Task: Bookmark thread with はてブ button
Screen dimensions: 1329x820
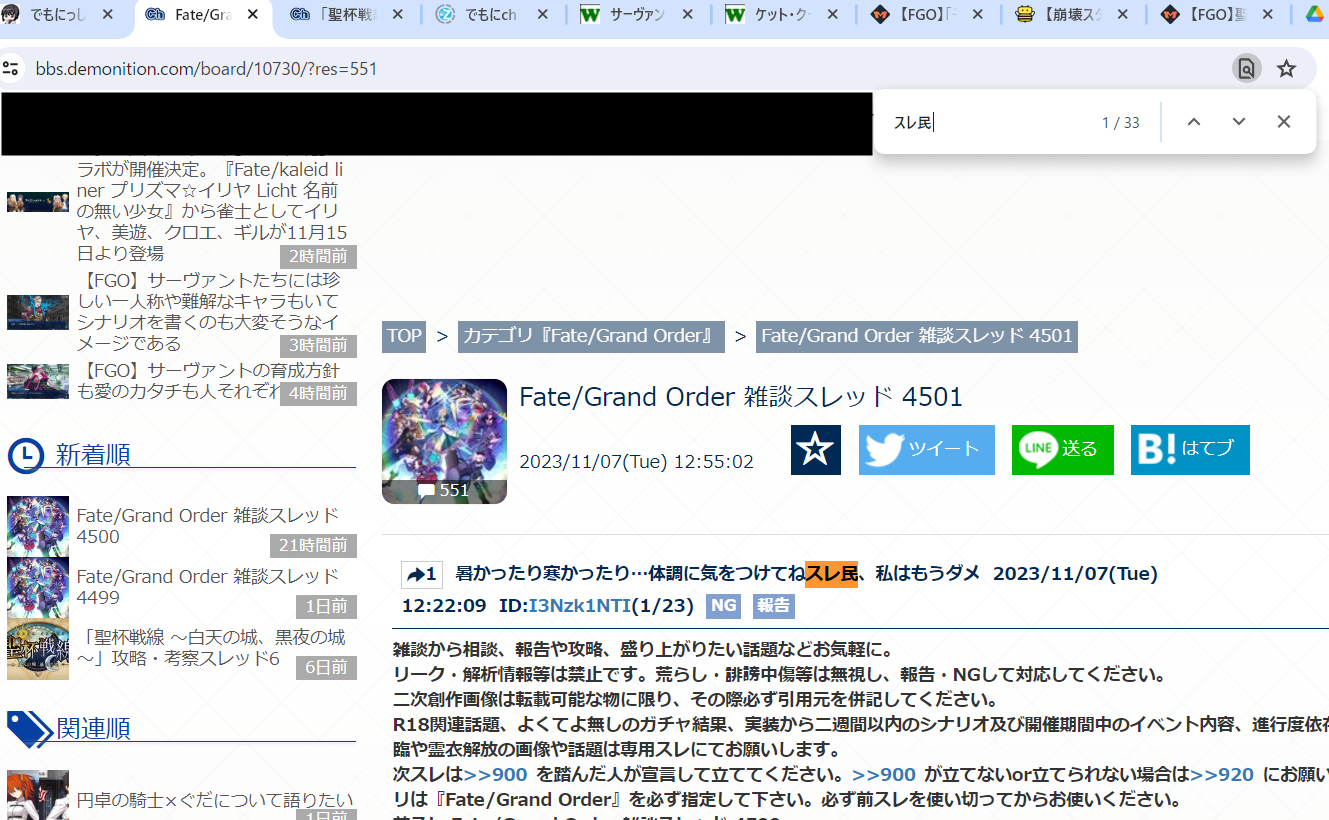Action: [1189, 450]
